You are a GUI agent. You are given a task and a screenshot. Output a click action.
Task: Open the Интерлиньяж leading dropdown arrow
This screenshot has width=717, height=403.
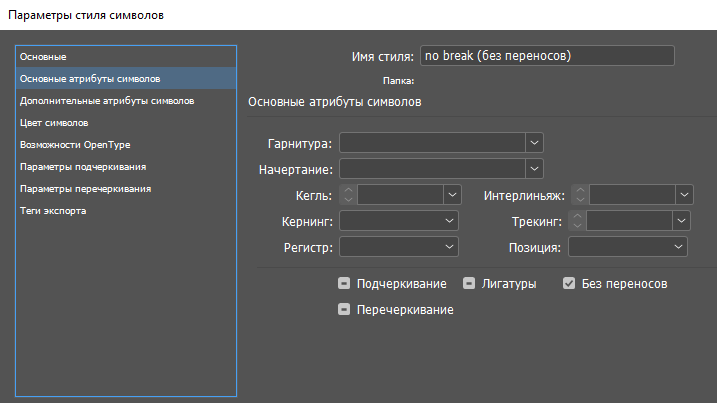coord(684,195)
